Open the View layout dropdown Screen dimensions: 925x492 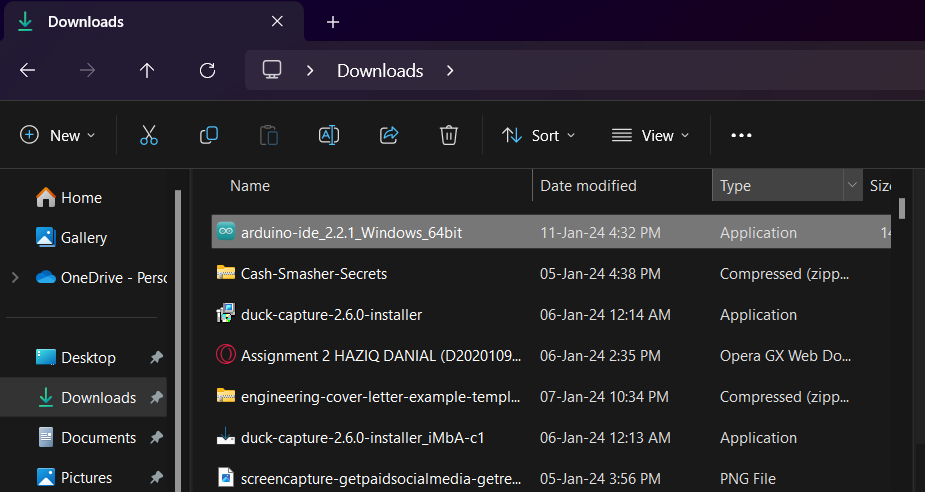pyautogui.click(x=651, y=135)
